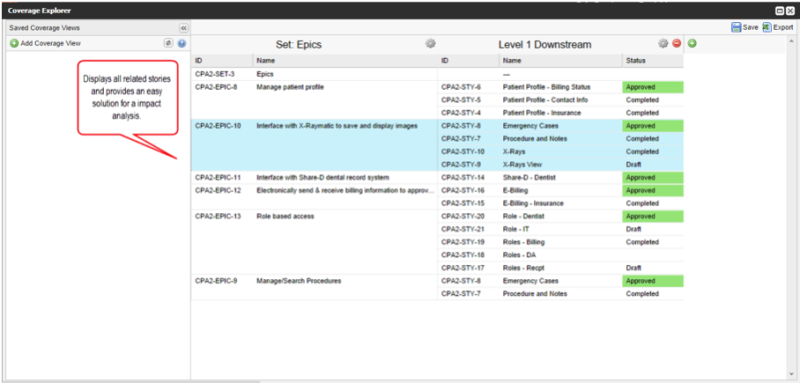Click Draft status of X-Rays View
Viewport: 800px width, 383px height.
pyautogui.click(x=633, y=165)
